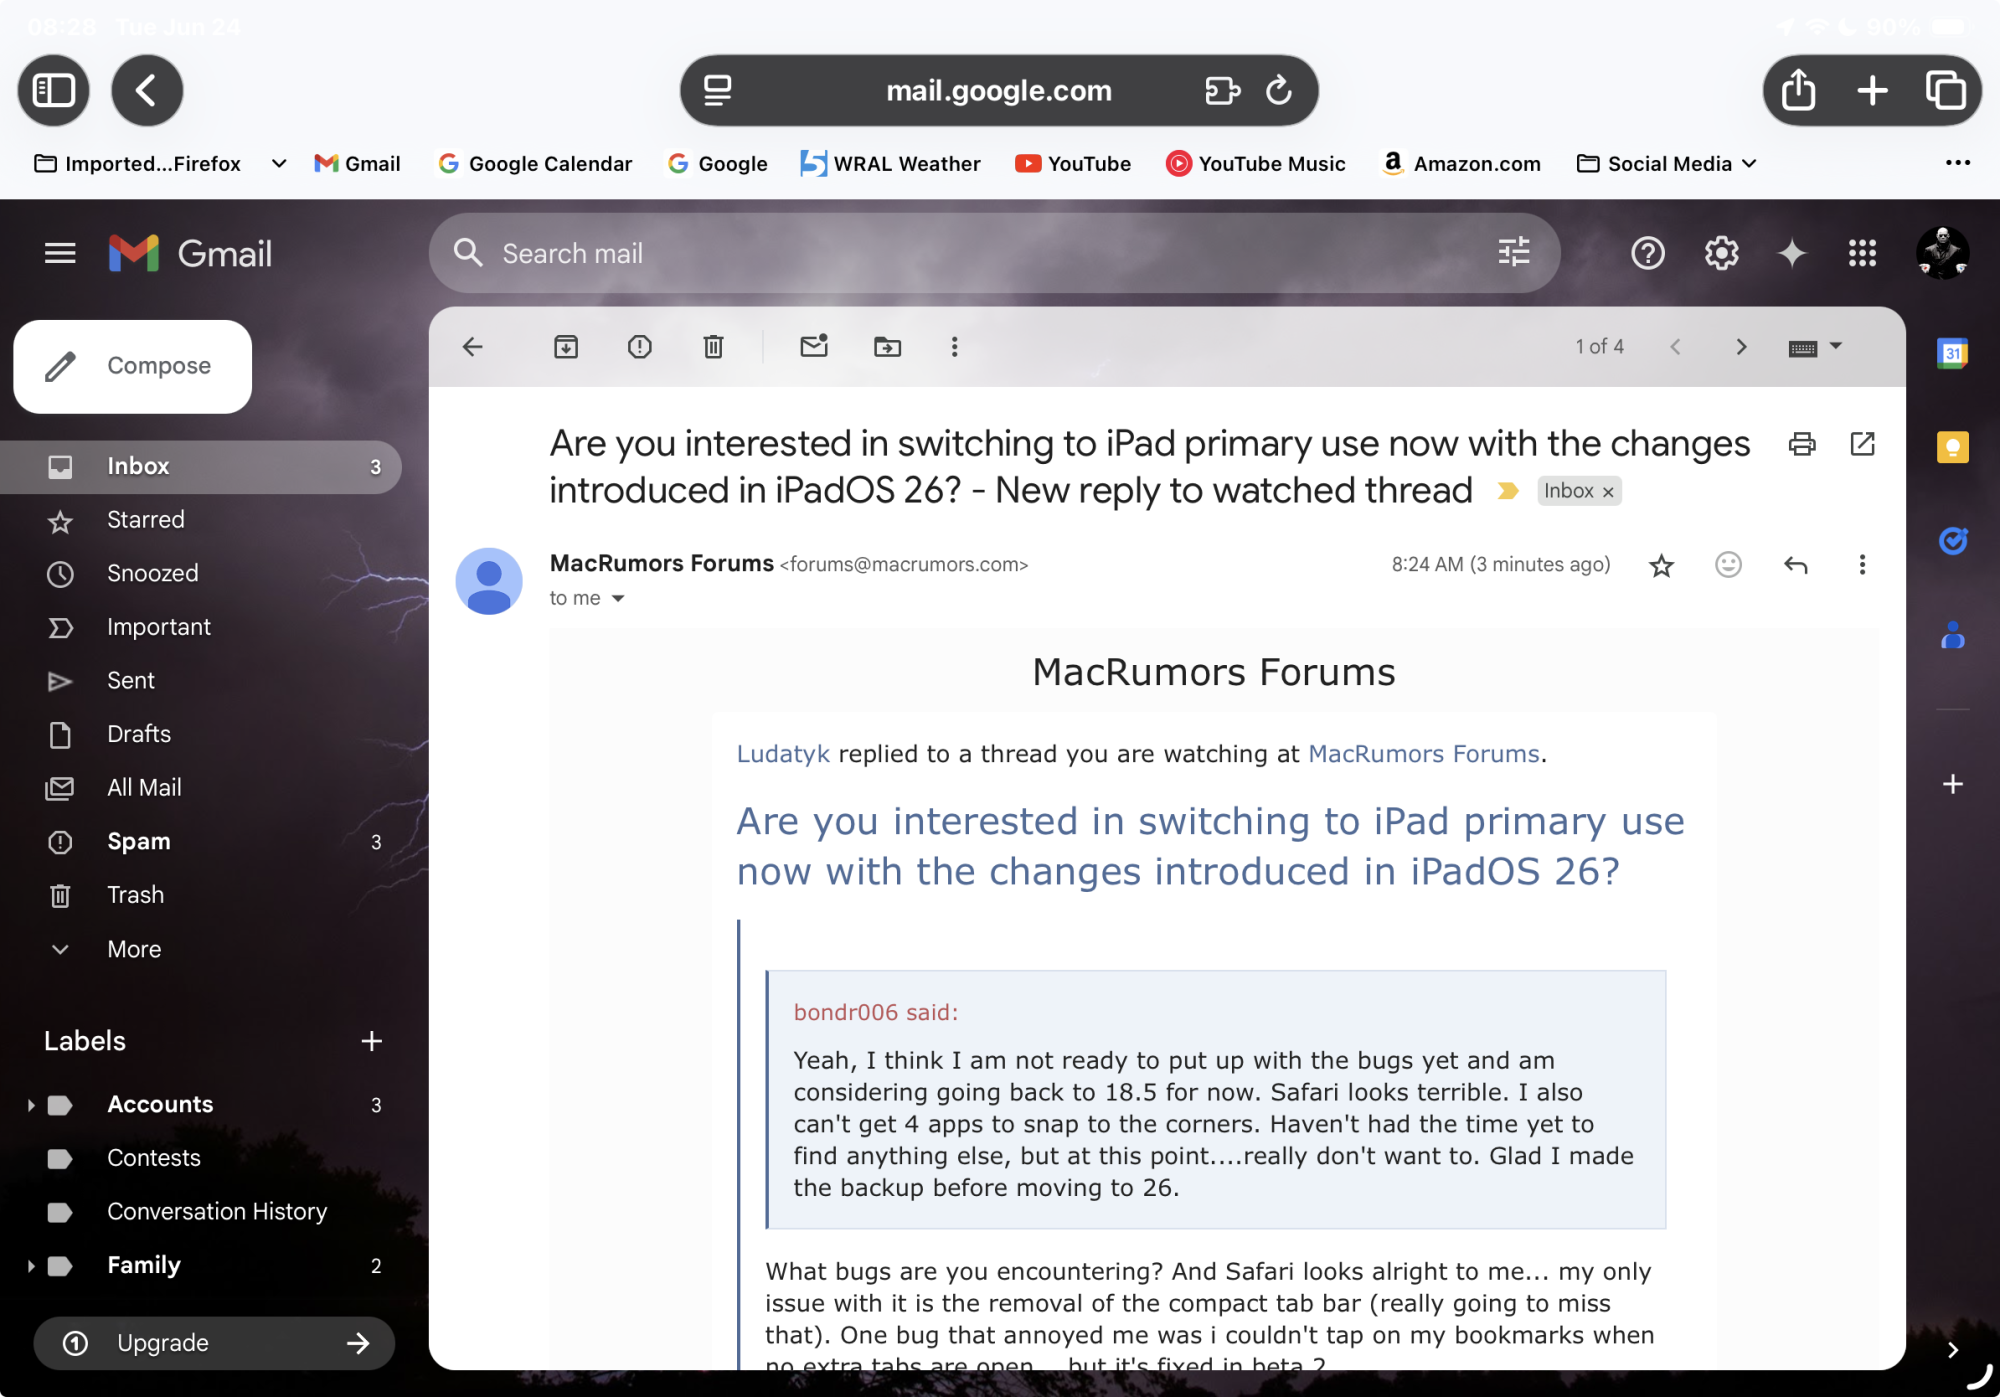Image resolution: width=2000 pixels, height=1397 pixels.
Task: Mark the email as unread
Action: point(814,347)
